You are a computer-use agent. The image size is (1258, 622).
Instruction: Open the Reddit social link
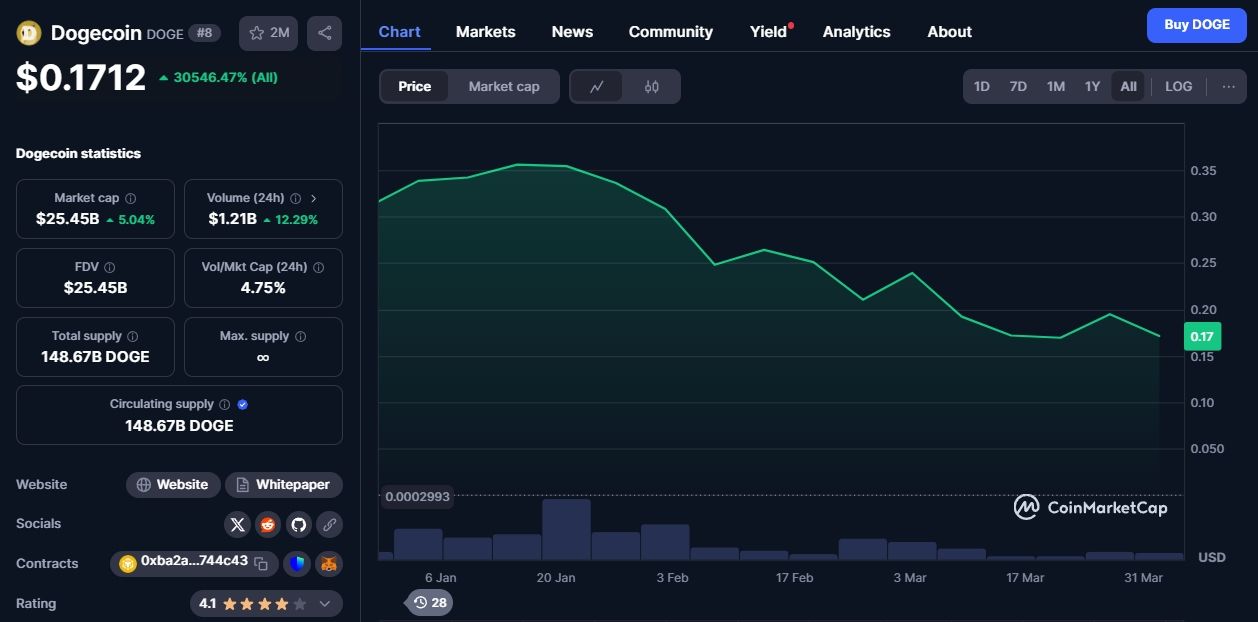267,524
